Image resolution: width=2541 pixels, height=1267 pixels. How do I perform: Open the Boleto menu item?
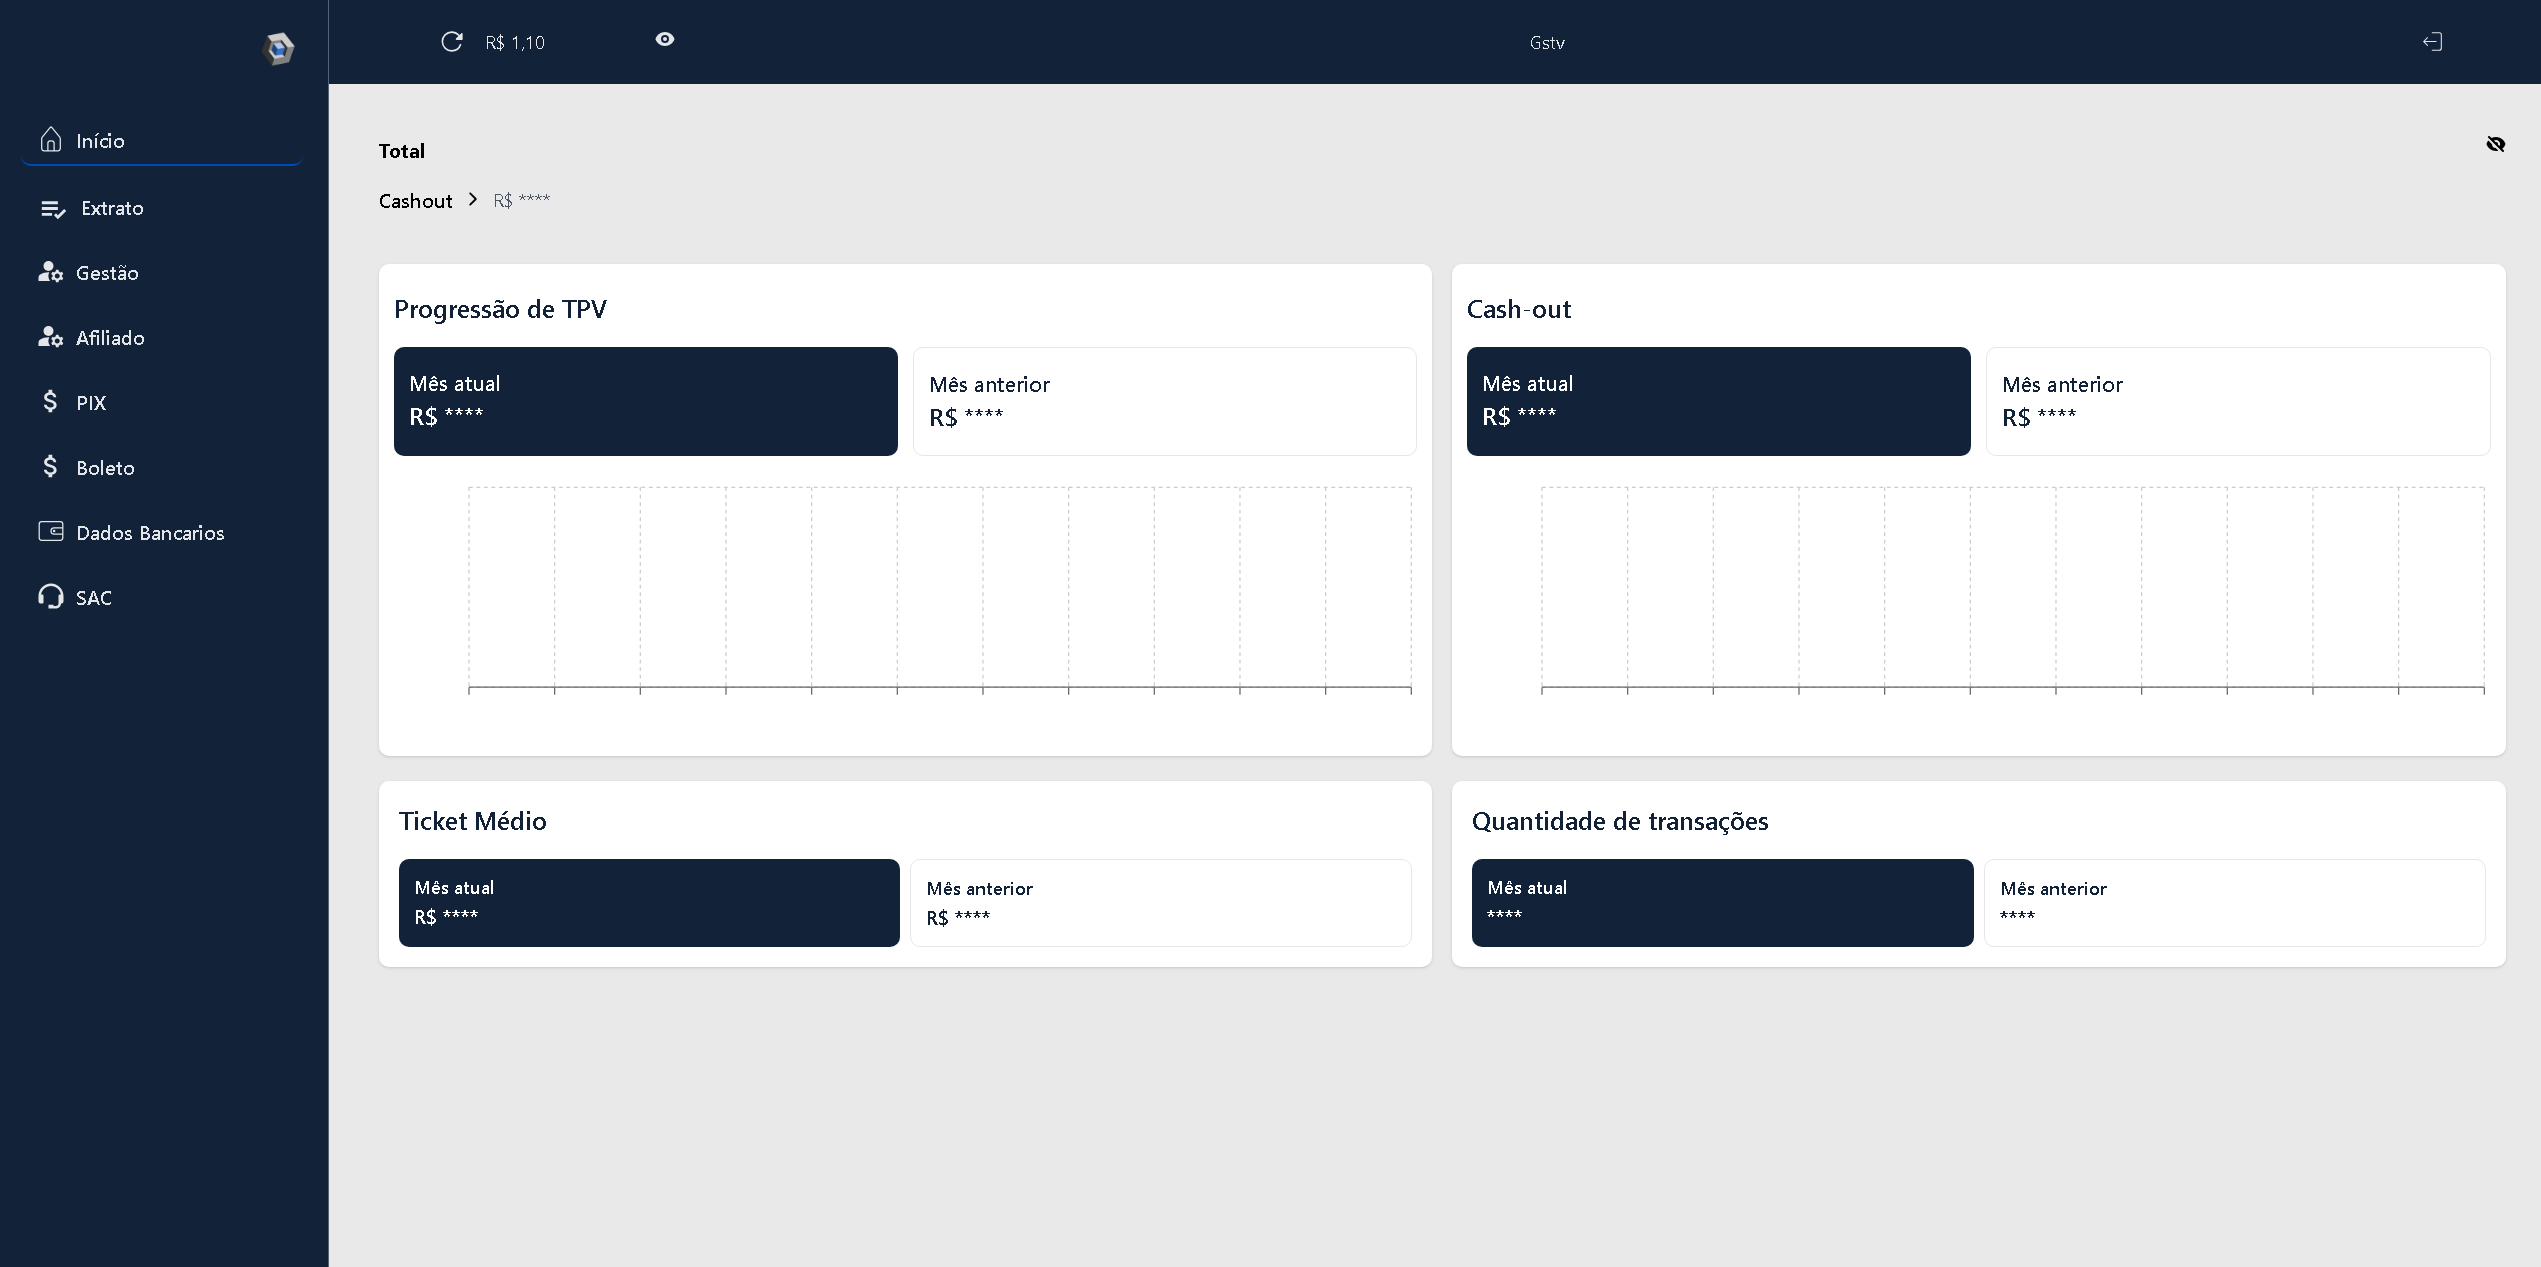tap(104, 468)
